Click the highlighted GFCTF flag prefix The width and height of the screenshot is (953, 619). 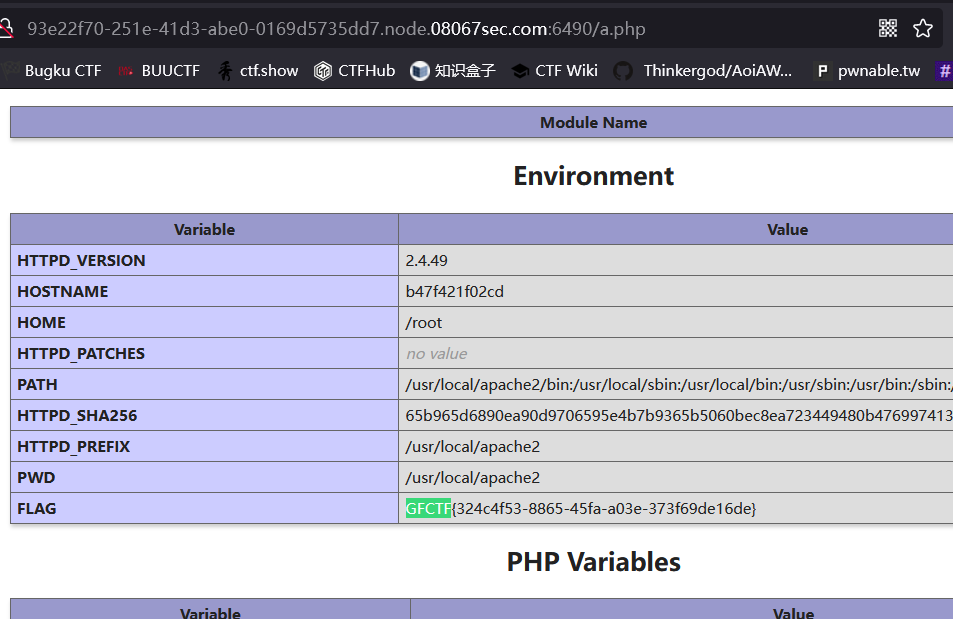[428, 508]
